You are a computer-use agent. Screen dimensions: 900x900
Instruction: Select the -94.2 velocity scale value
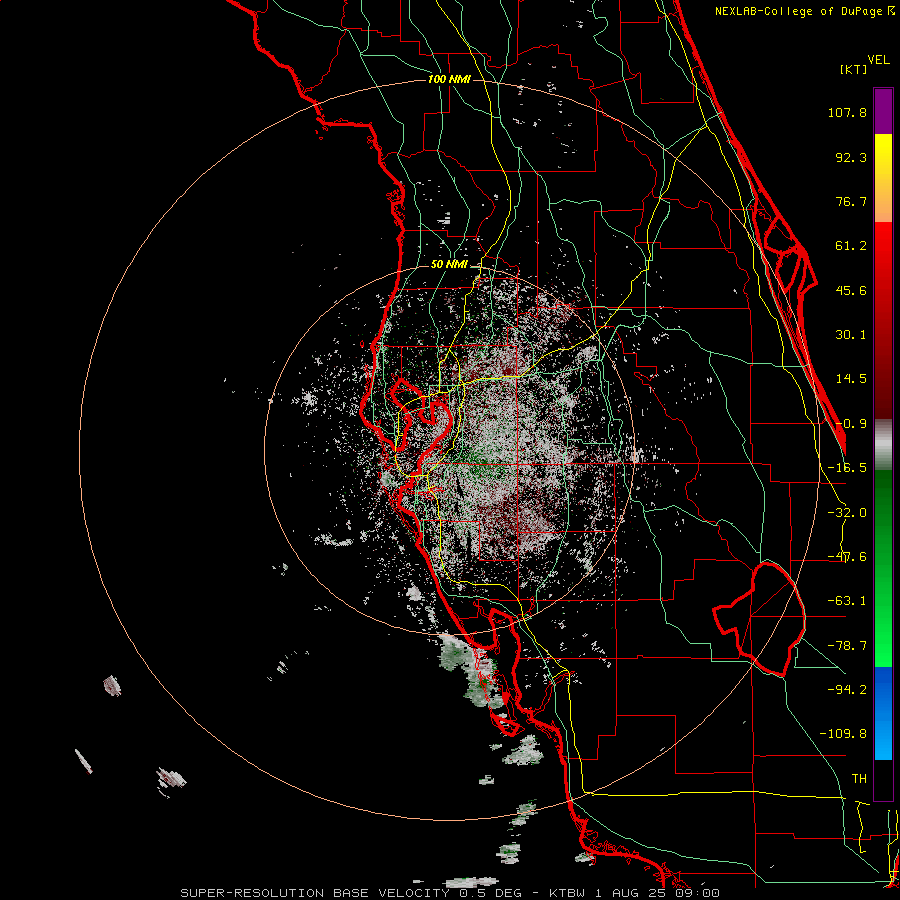pos(847,689)
